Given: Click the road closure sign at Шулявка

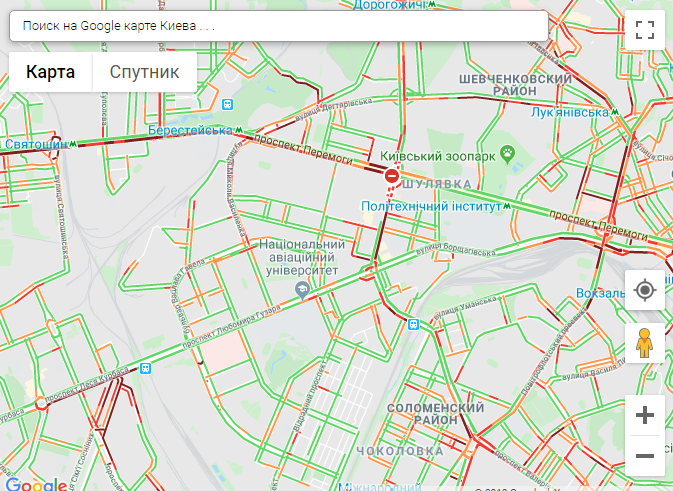Looking at the screenshot, I should tap(391, 176).
